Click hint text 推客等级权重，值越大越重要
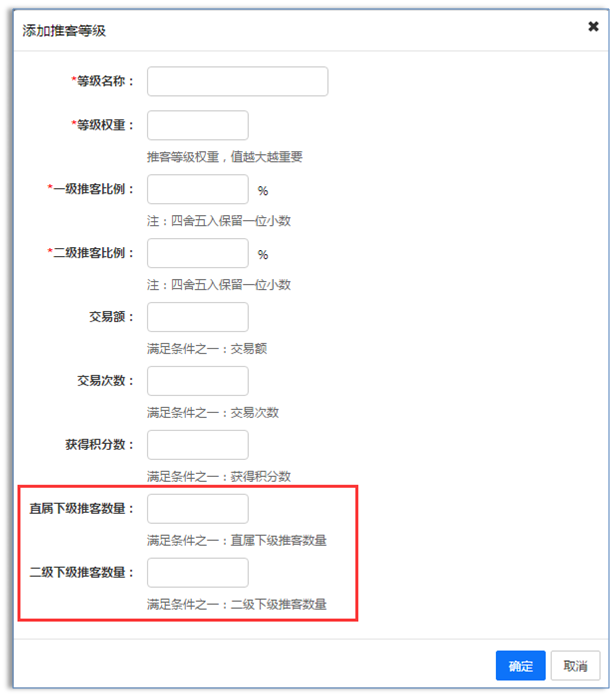The height and width of the screenshot is (697, 613). click(225, 156)
